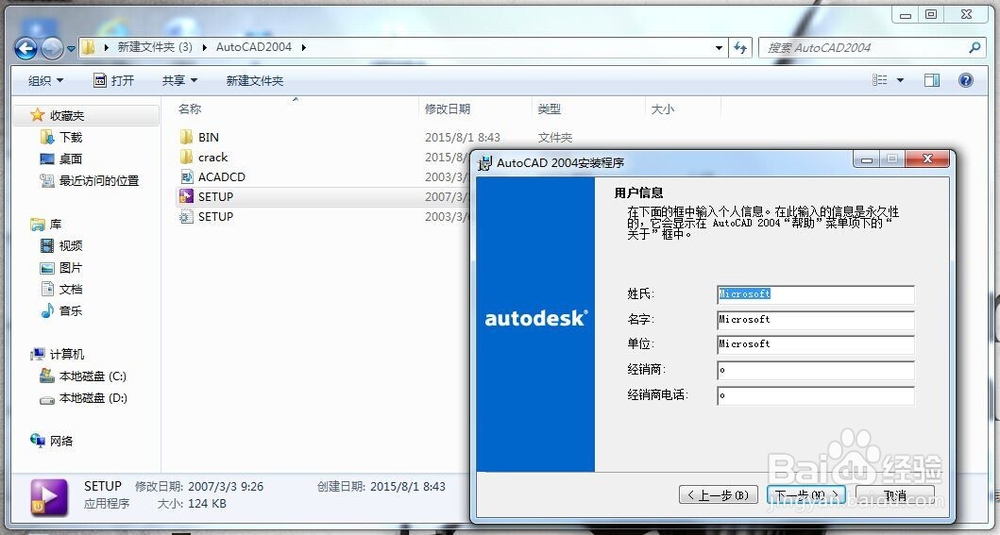Viewport: 1000px width, 535px height.
Task: Click the magnifier icon in the search box
Action: pyautogui.click(x=974, y=48)
